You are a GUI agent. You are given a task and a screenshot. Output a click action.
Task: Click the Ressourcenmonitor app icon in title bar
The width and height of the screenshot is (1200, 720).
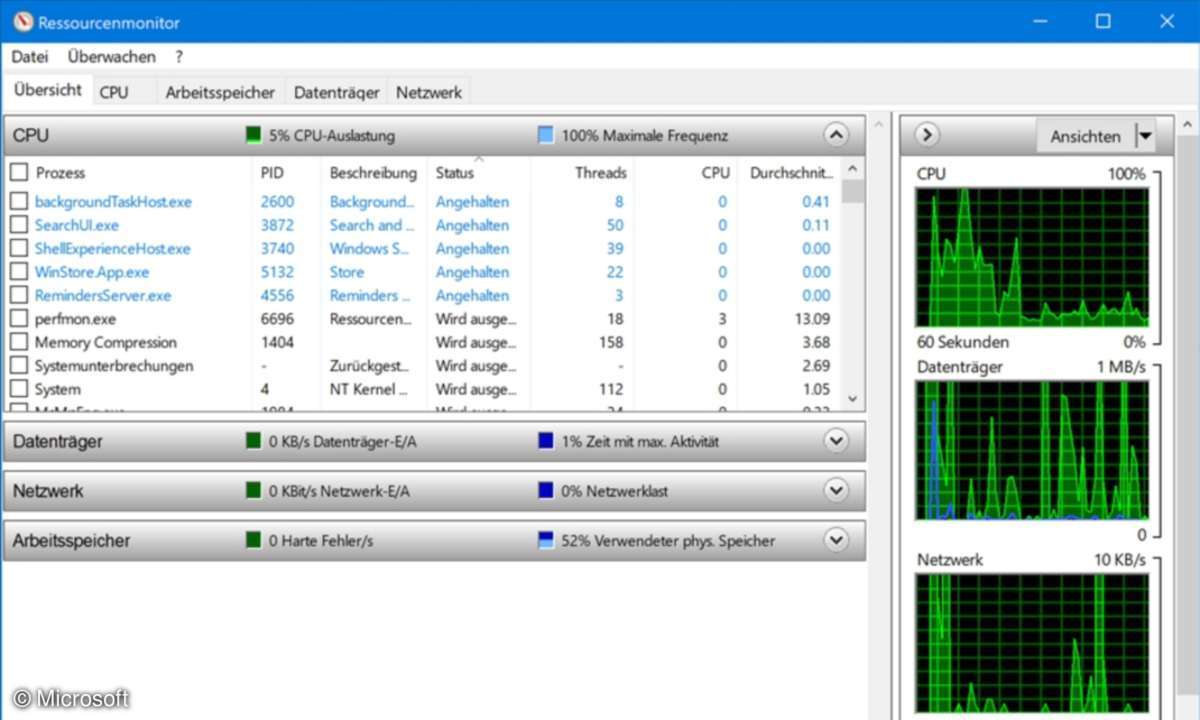point(22,21)
